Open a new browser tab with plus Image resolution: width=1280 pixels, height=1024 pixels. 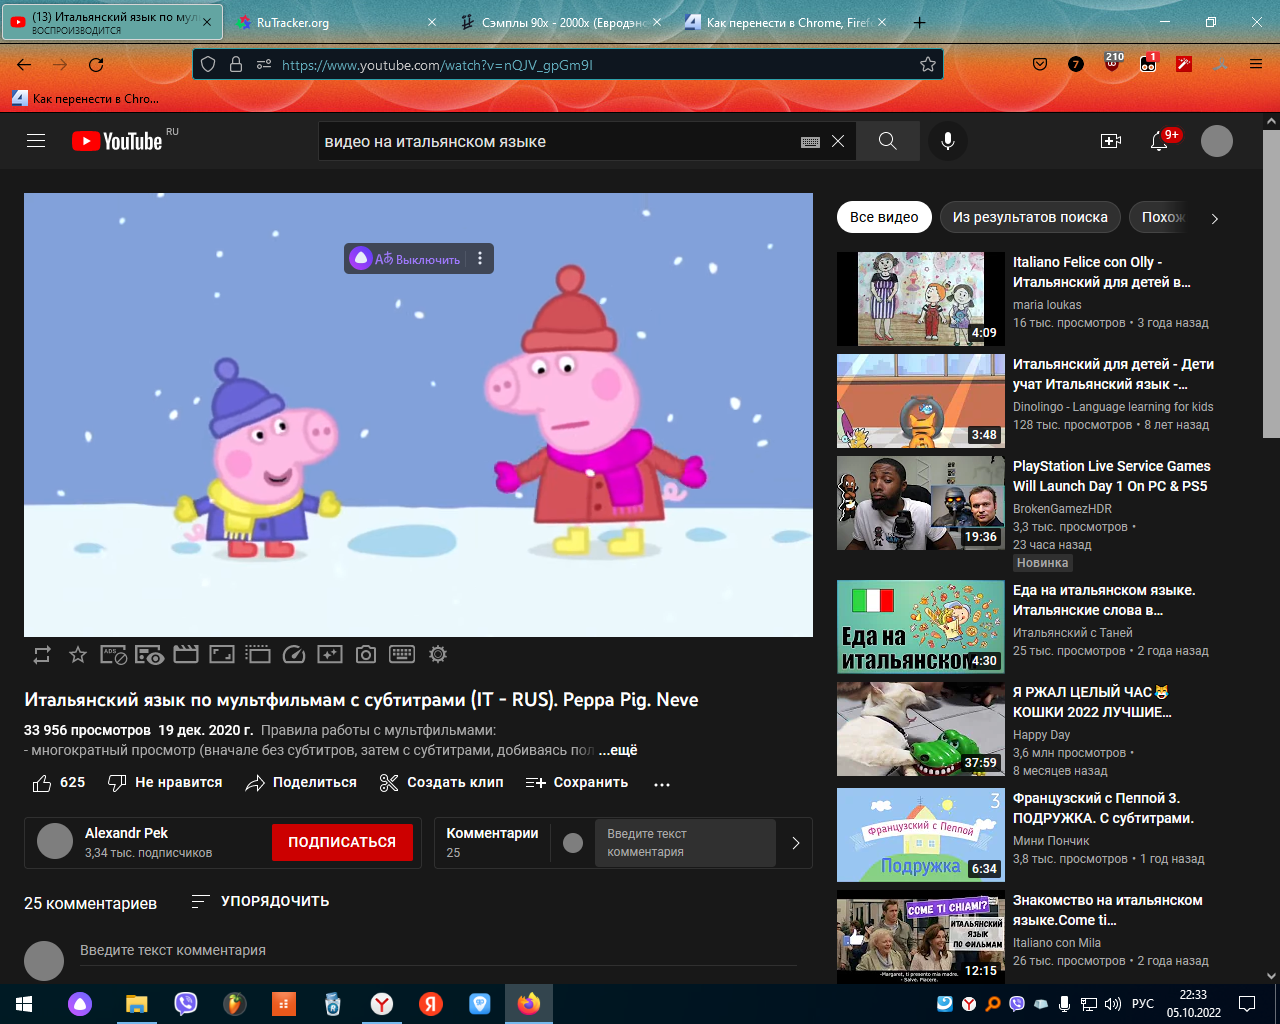tap(920, 22)
